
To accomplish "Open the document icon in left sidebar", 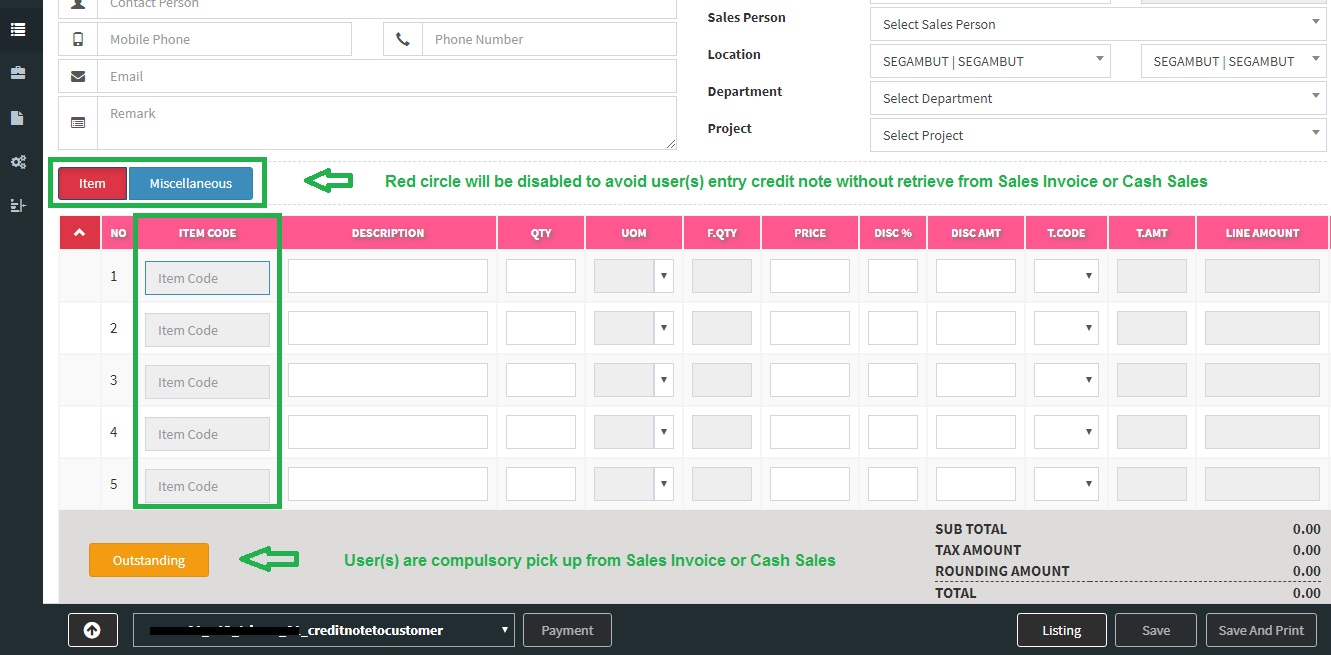I will [x=18, y=118].
